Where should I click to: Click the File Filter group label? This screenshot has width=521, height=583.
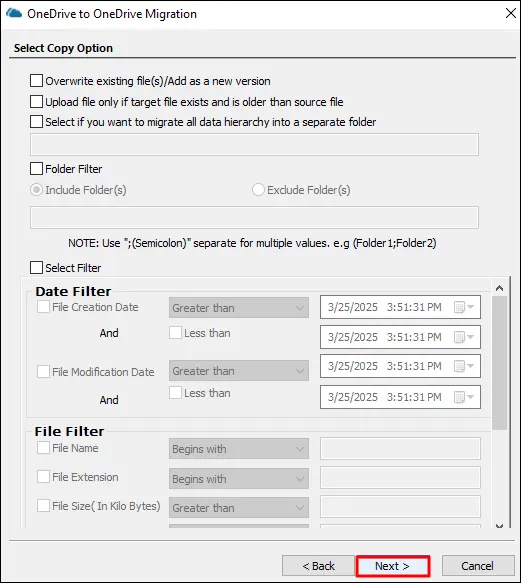click(70, 431)
